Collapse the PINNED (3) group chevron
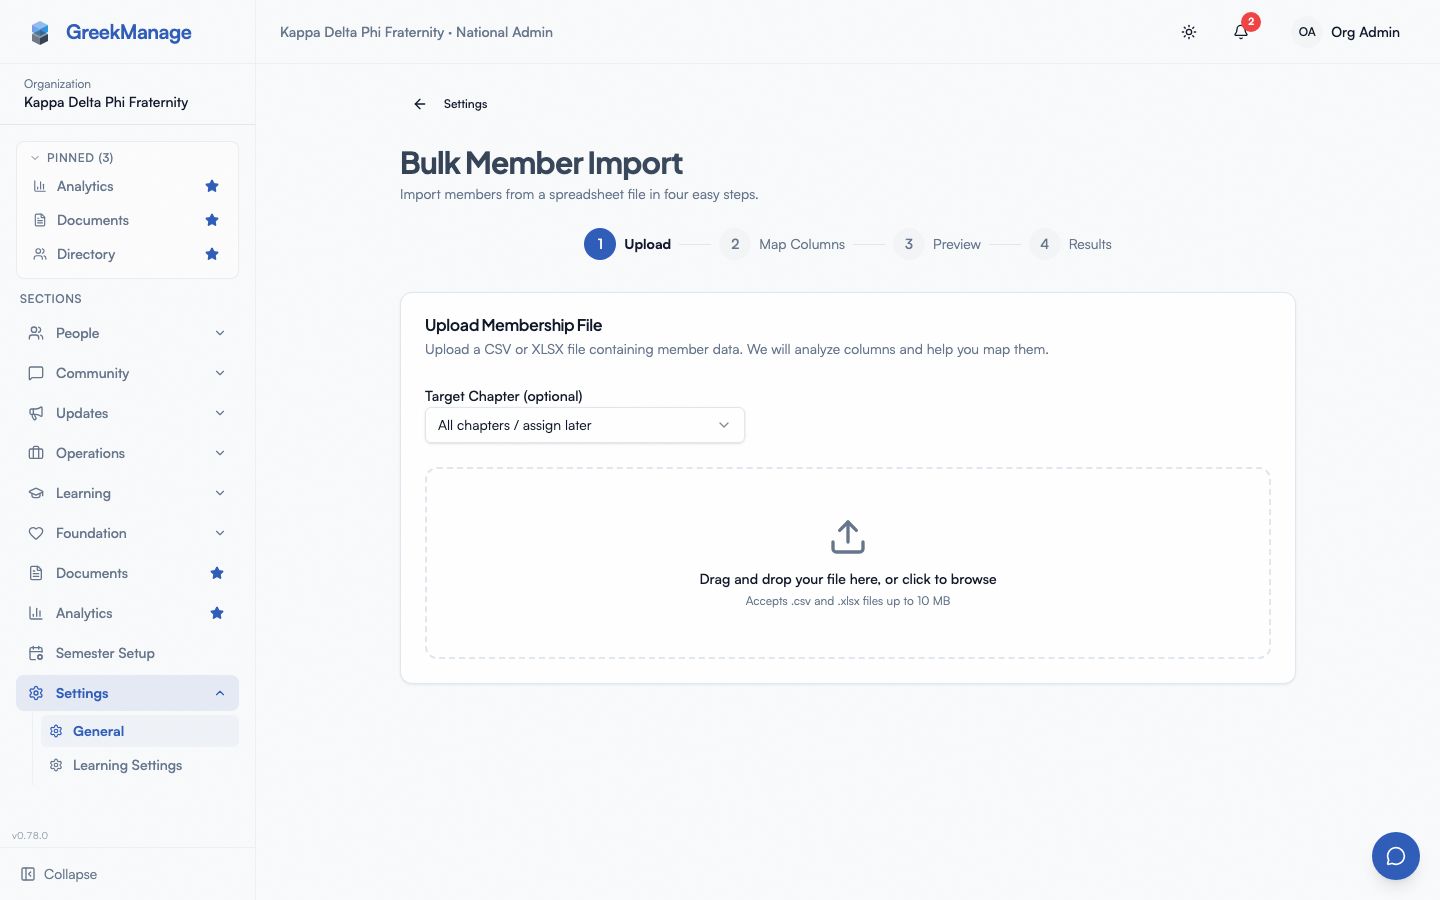The image size is (1440, 900). click(35, 158)
